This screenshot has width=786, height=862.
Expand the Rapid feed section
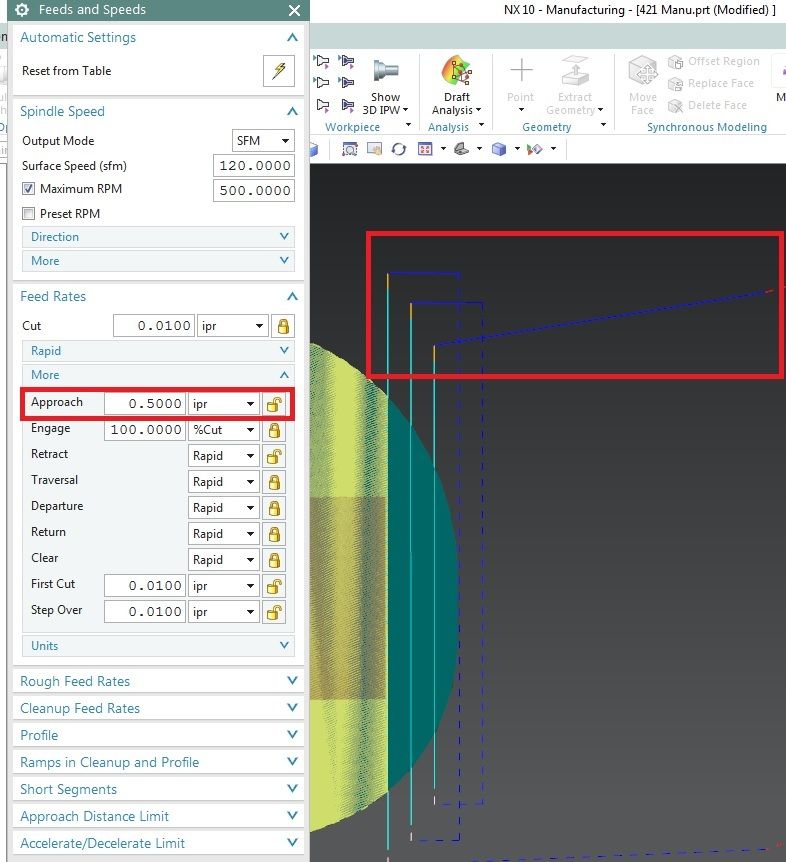click(158, 351)
